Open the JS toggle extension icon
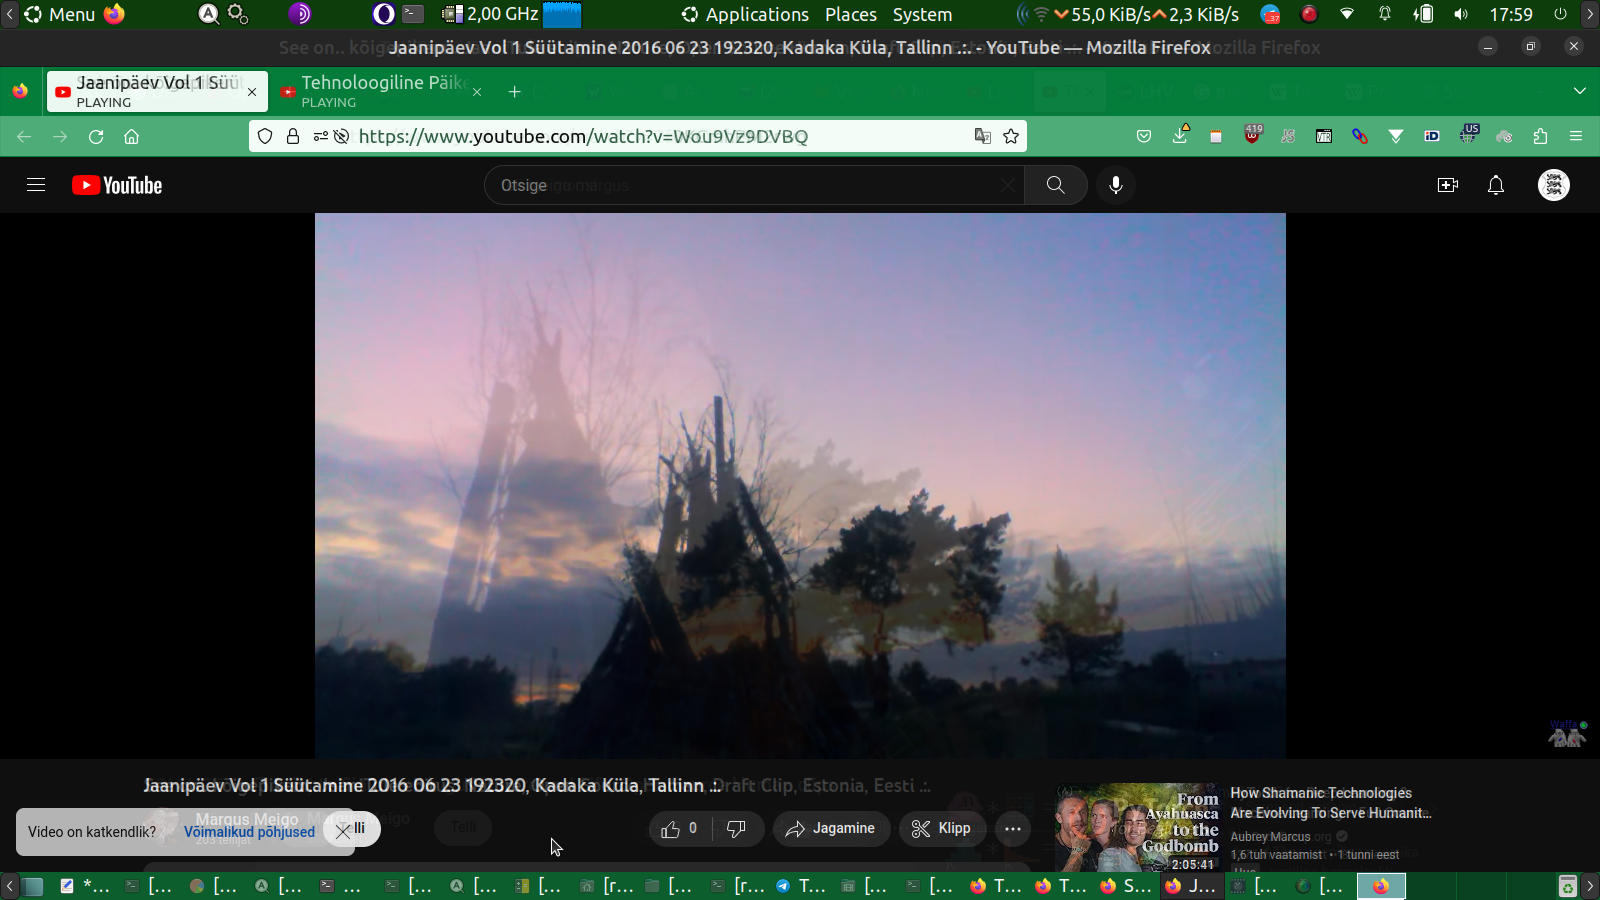1600x900 pixels. 1288,136
